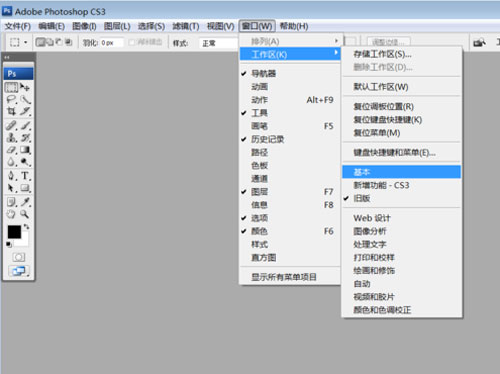Choose Intersect With Selection mode icon

[68, 42]
